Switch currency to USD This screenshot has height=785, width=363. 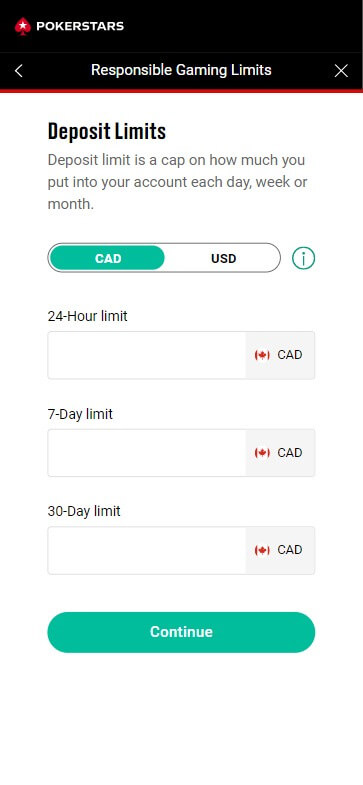(x=223, y=258)
